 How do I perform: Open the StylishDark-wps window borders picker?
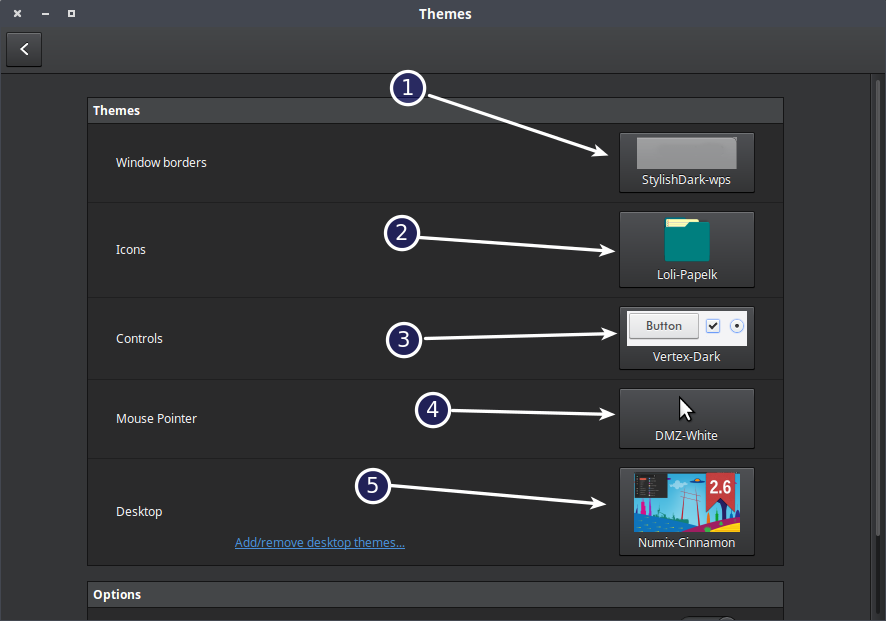(687, 161)
